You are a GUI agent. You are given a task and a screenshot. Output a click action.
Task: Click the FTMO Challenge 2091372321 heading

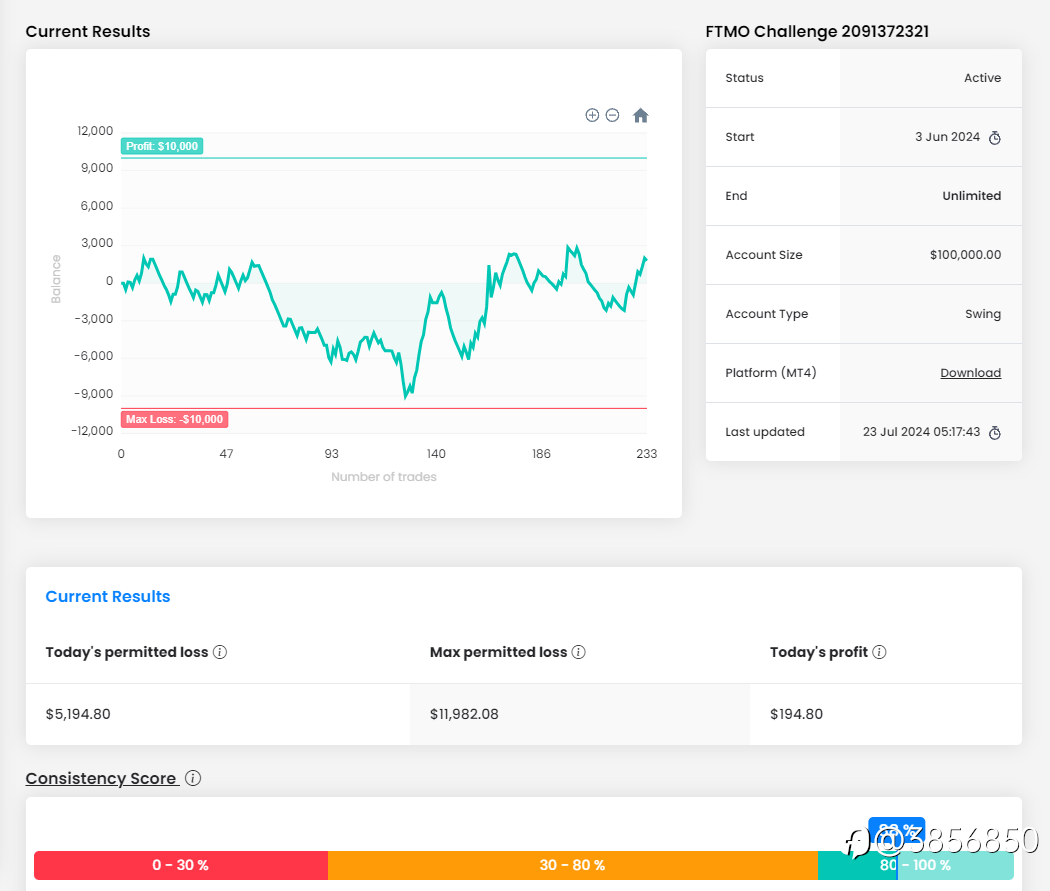(817, 31)
